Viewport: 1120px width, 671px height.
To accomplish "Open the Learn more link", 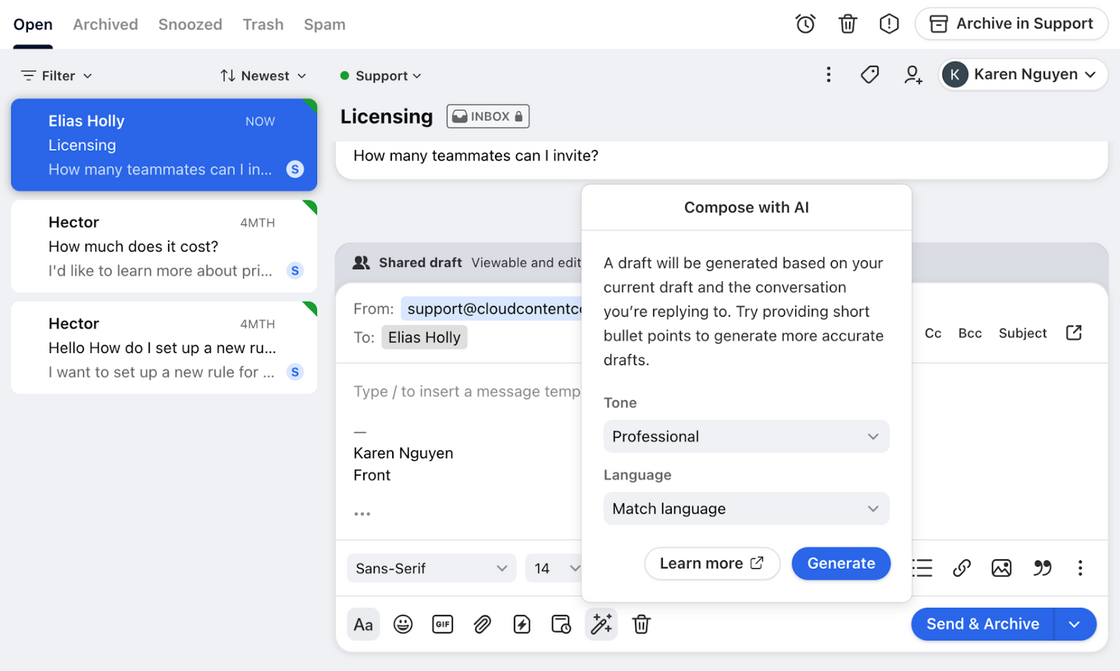I will click(x=712, y=563).
